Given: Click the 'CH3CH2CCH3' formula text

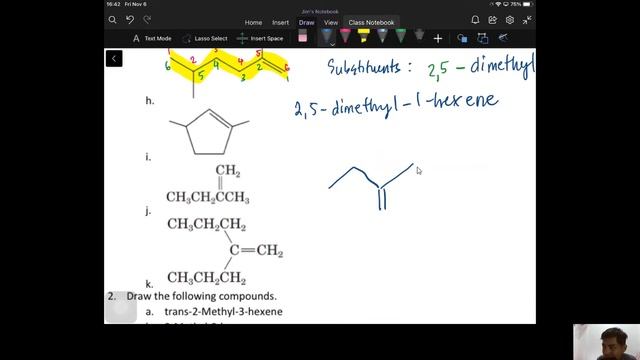Looking at the screenshot, I should [207, 197].
